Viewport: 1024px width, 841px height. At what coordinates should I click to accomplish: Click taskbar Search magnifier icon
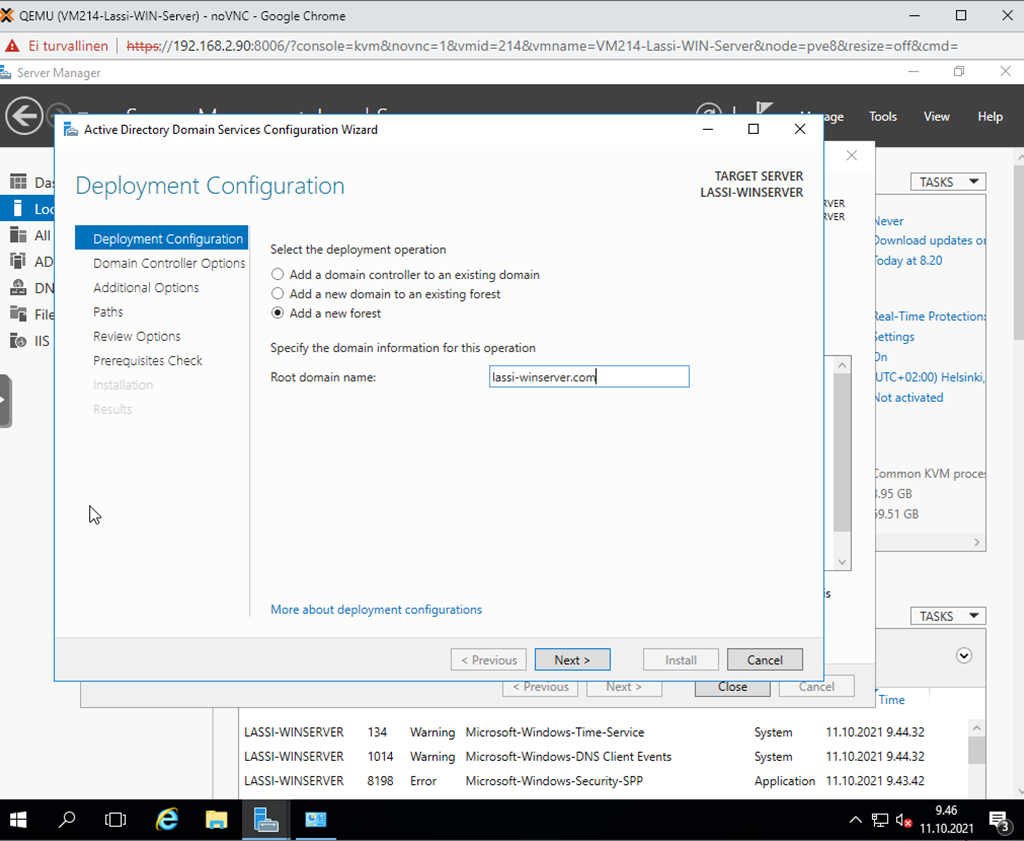67,819
